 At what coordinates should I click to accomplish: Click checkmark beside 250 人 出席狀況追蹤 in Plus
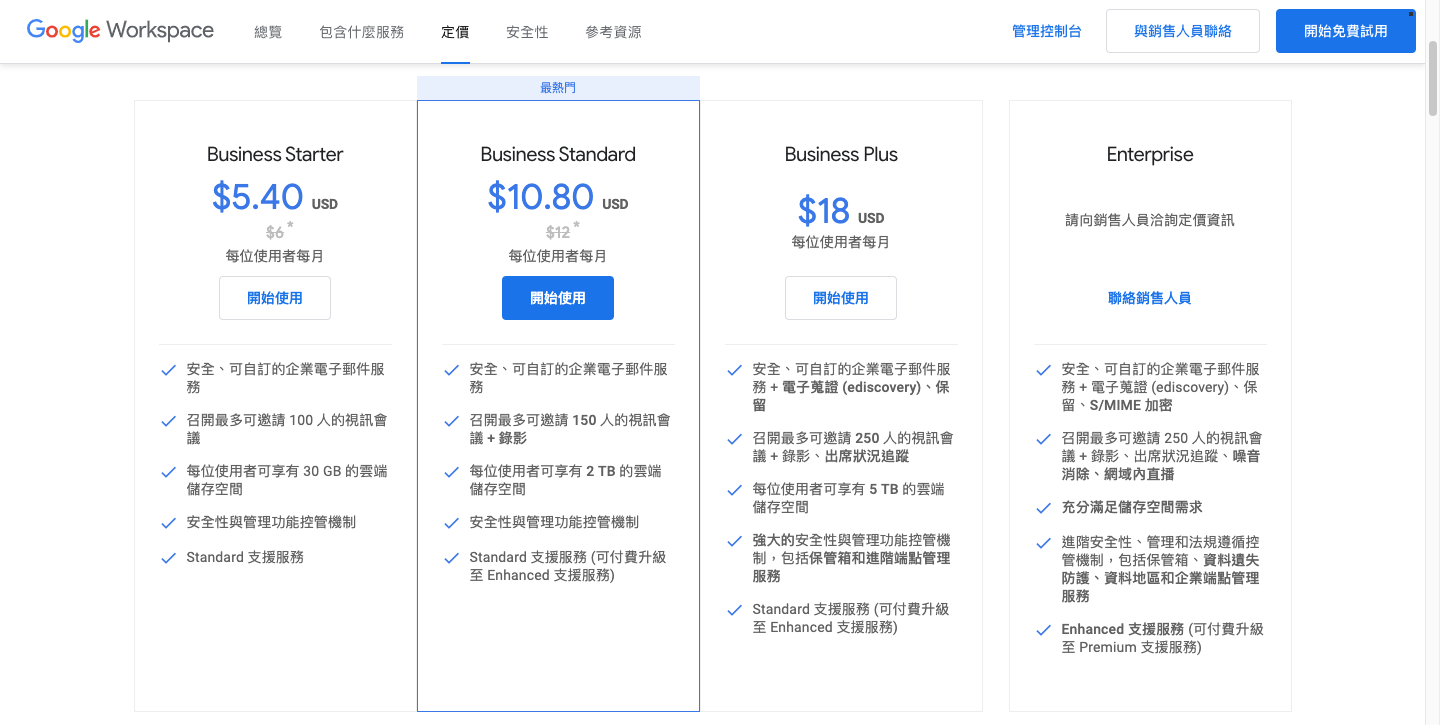pos(735,439)
